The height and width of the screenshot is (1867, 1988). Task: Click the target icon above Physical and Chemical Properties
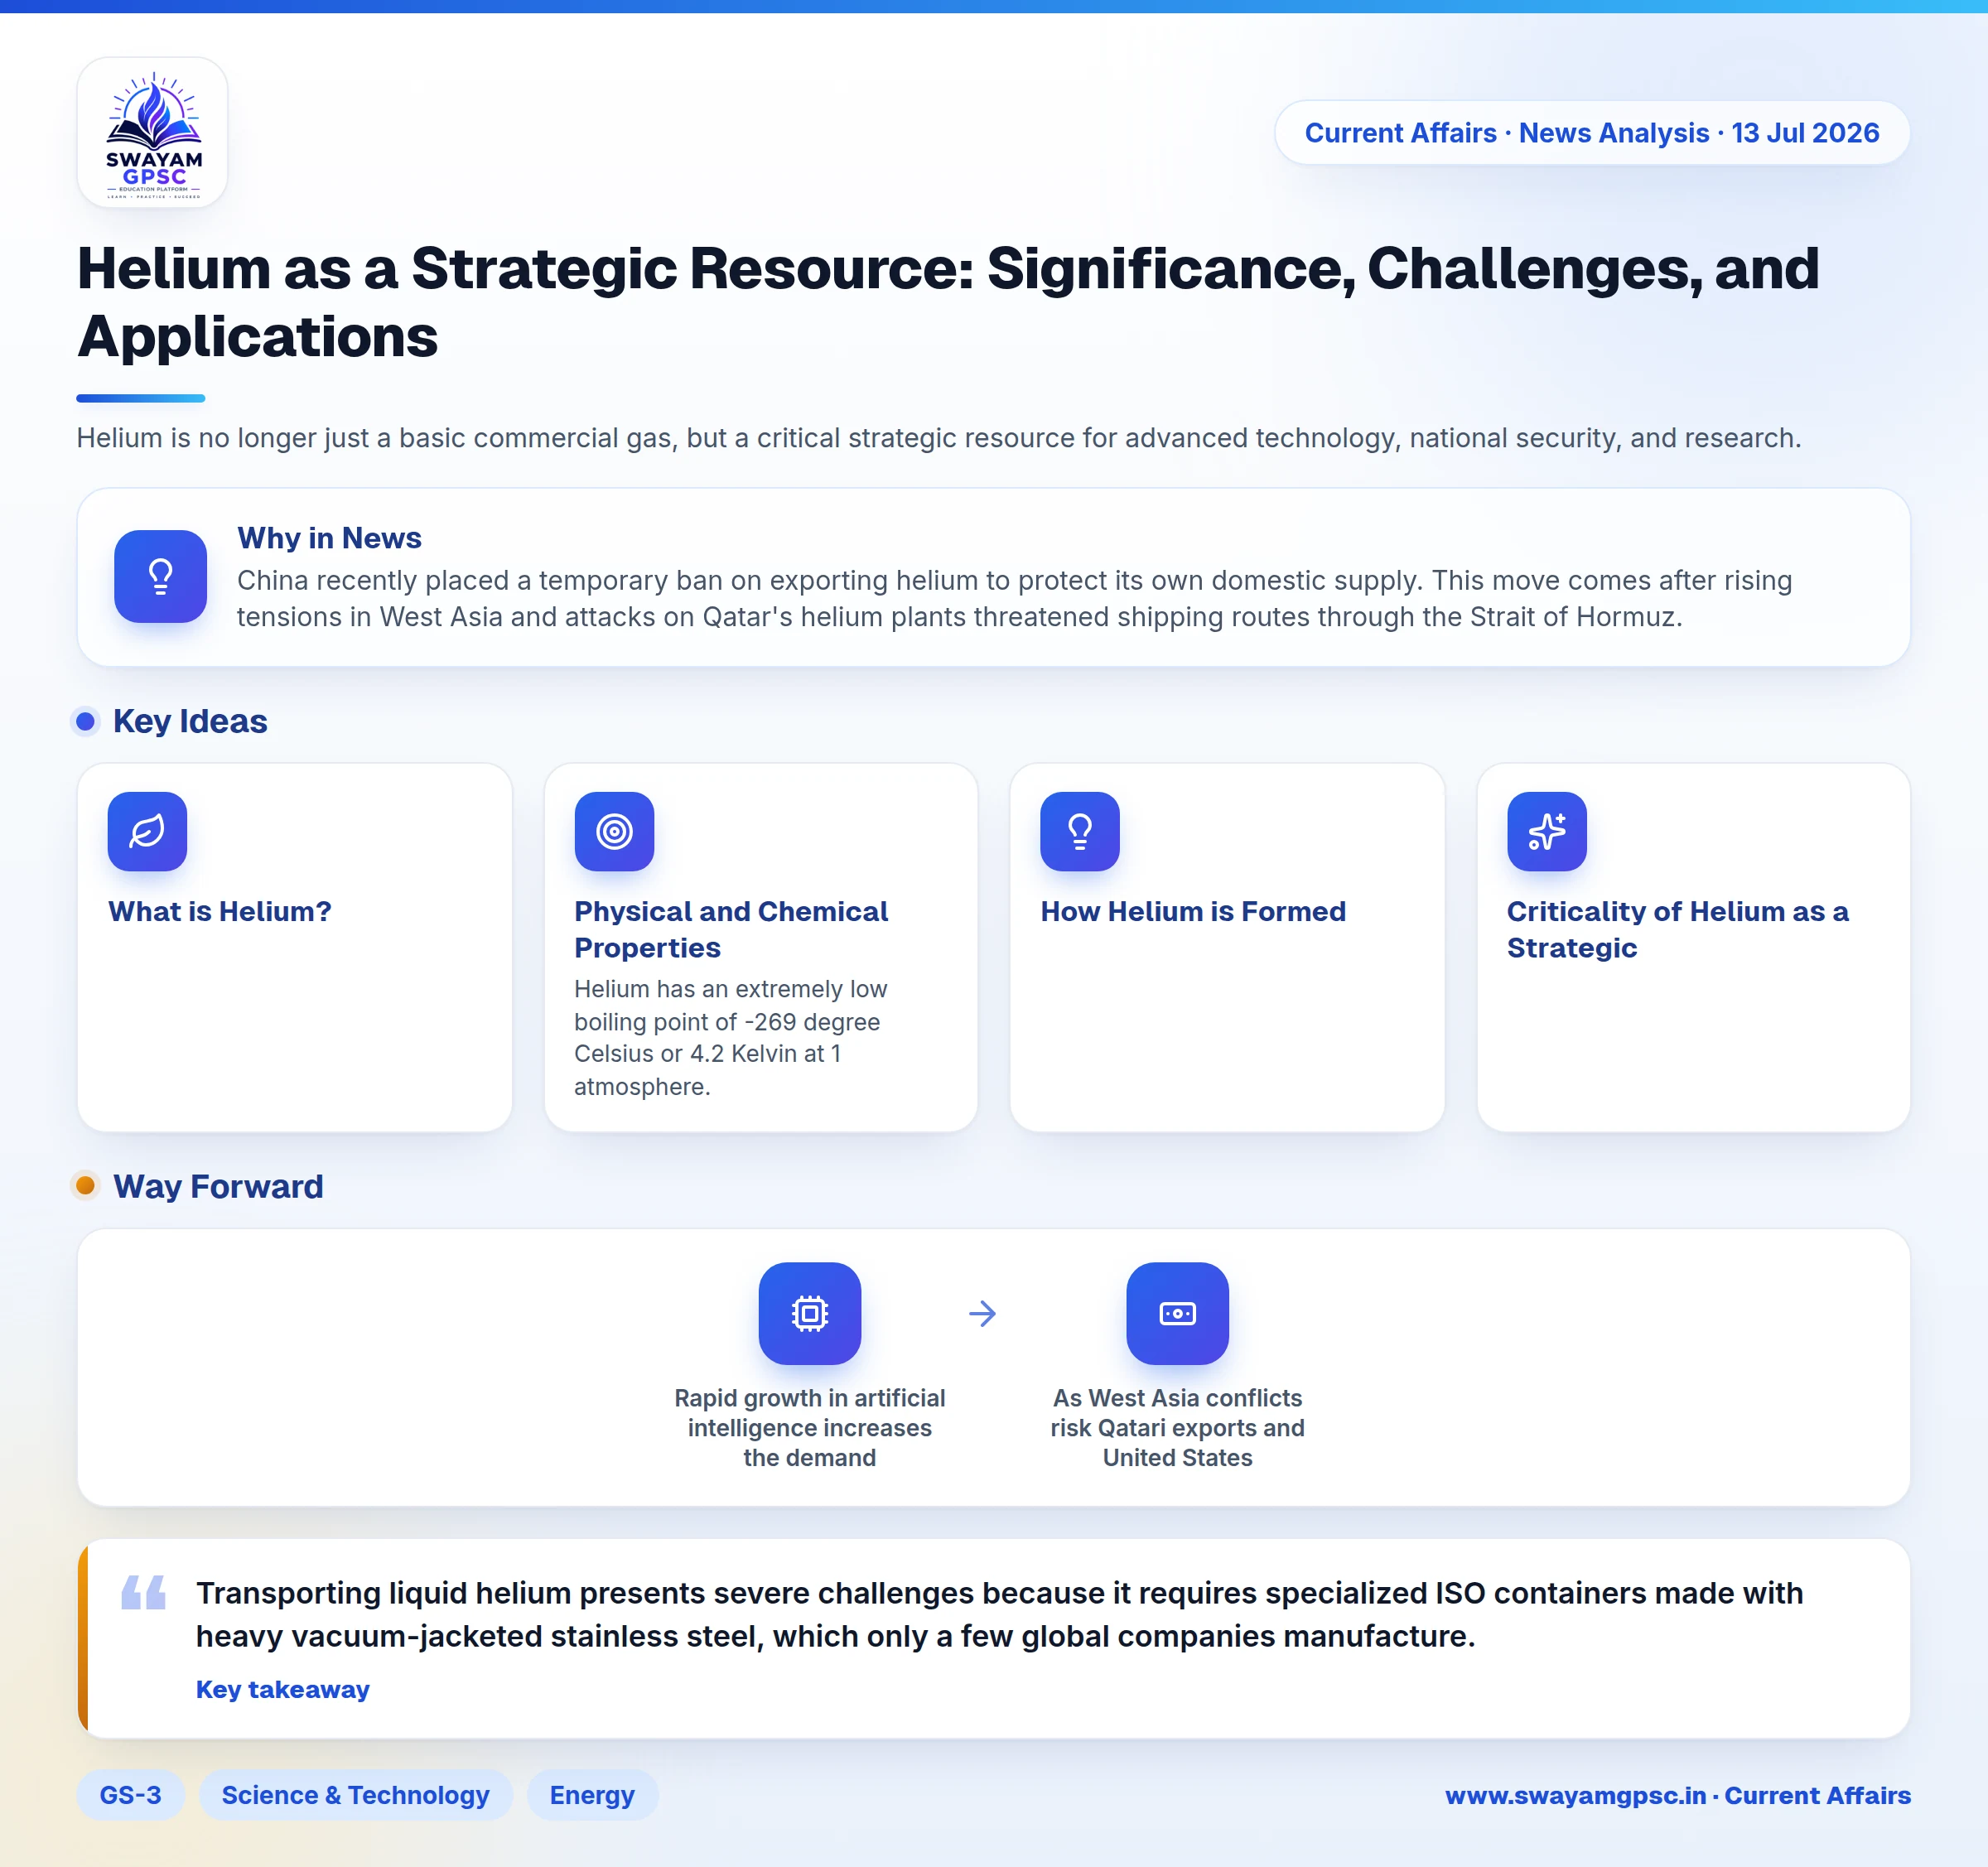(614, 831)
